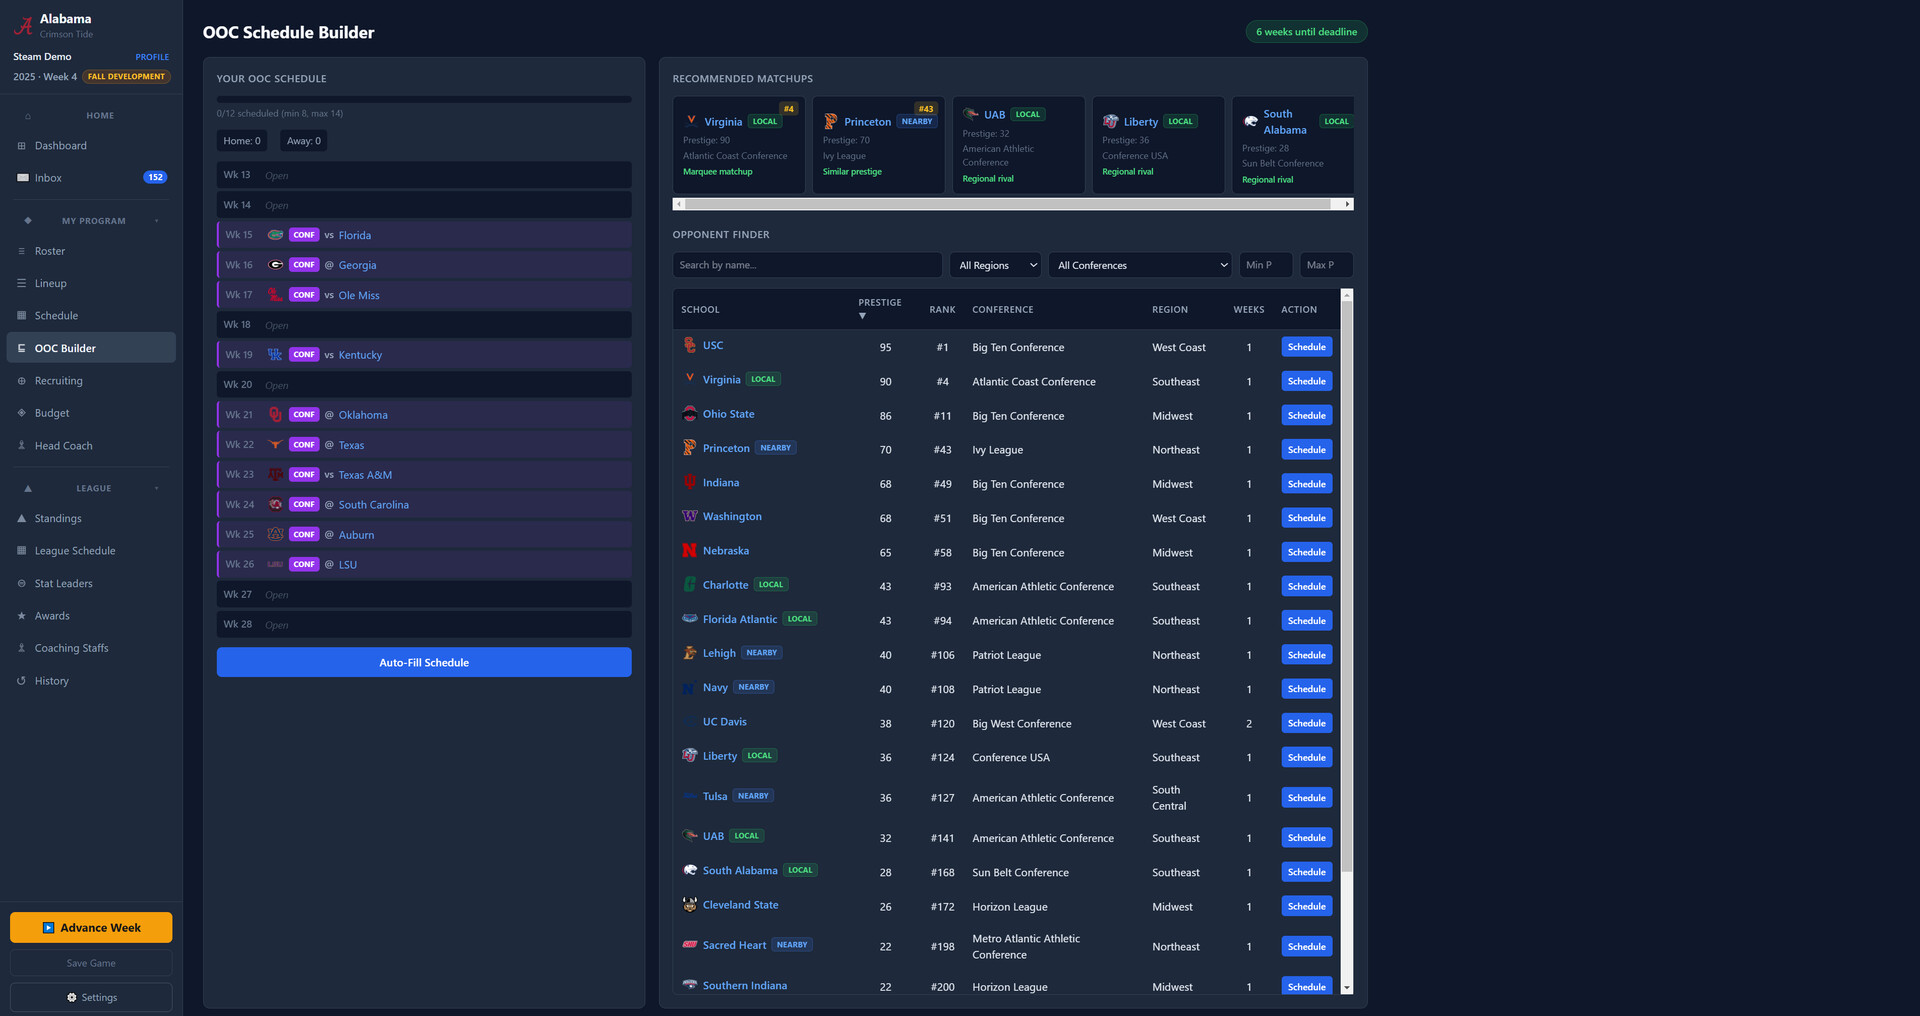Open the All Conferences dropdown
This screenshot has width=1920, height=1016.
1141,265
